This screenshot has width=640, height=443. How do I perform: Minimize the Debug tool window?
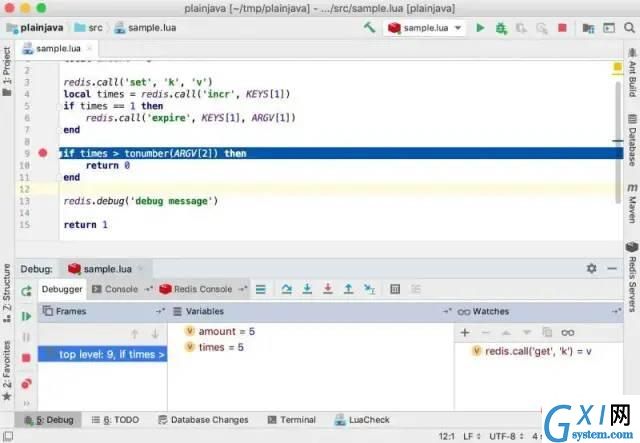click(x=612, y=268)
